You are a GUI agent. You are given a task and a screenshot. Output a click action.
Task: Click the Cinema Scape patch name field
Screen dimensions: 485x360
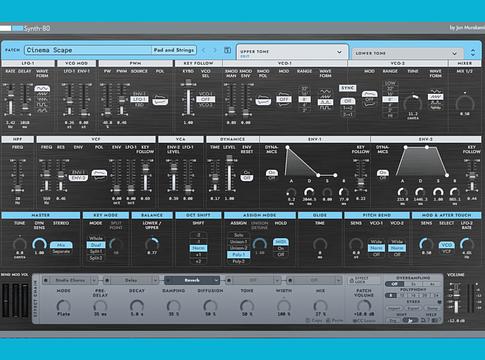[88, 50]
